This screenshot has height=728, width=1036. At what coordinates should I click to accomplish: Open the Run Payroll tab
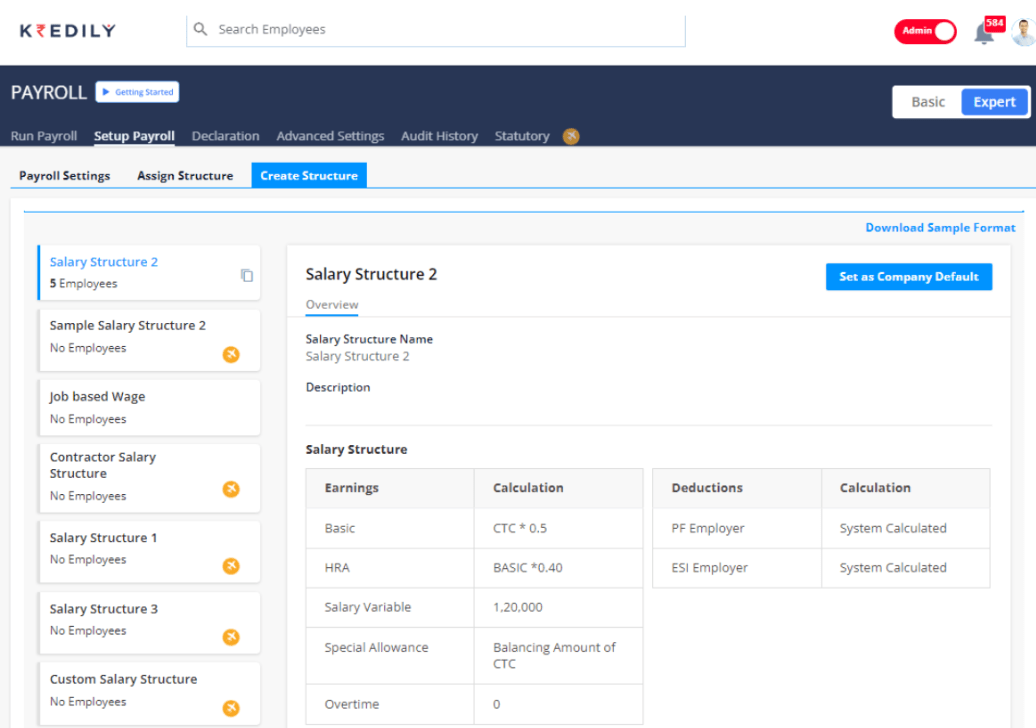point(44,136)
